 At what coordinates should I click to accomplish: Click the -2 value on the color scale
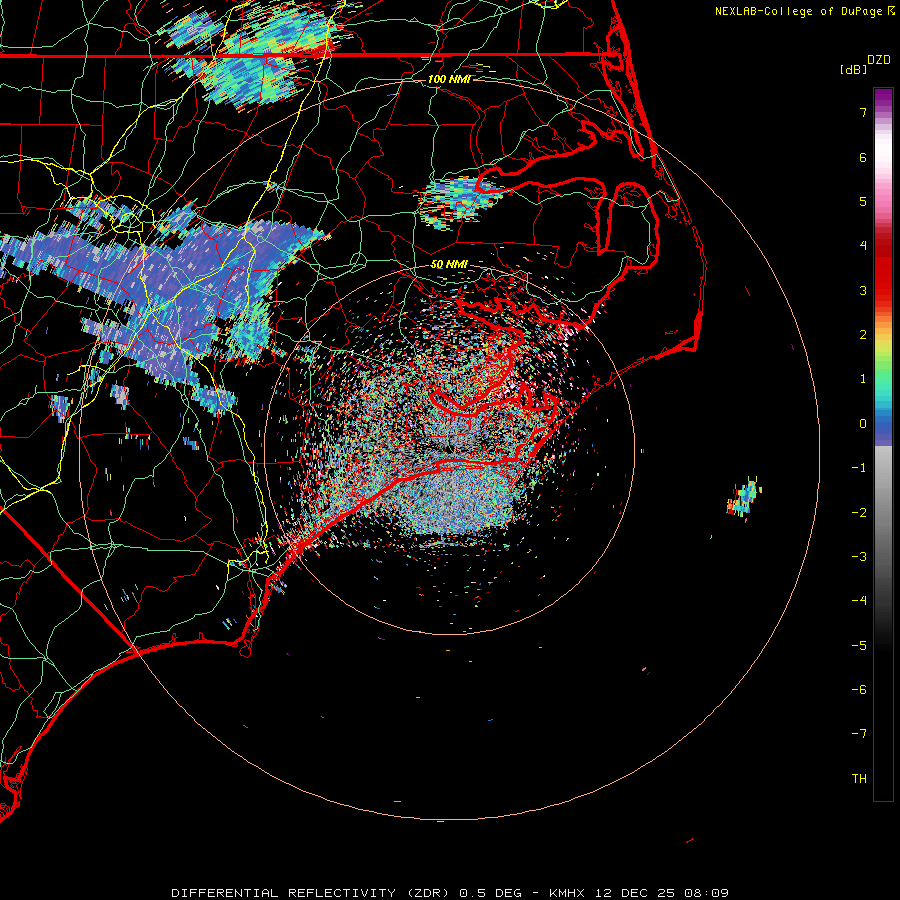pyautogui.click(x=859, y=513)
